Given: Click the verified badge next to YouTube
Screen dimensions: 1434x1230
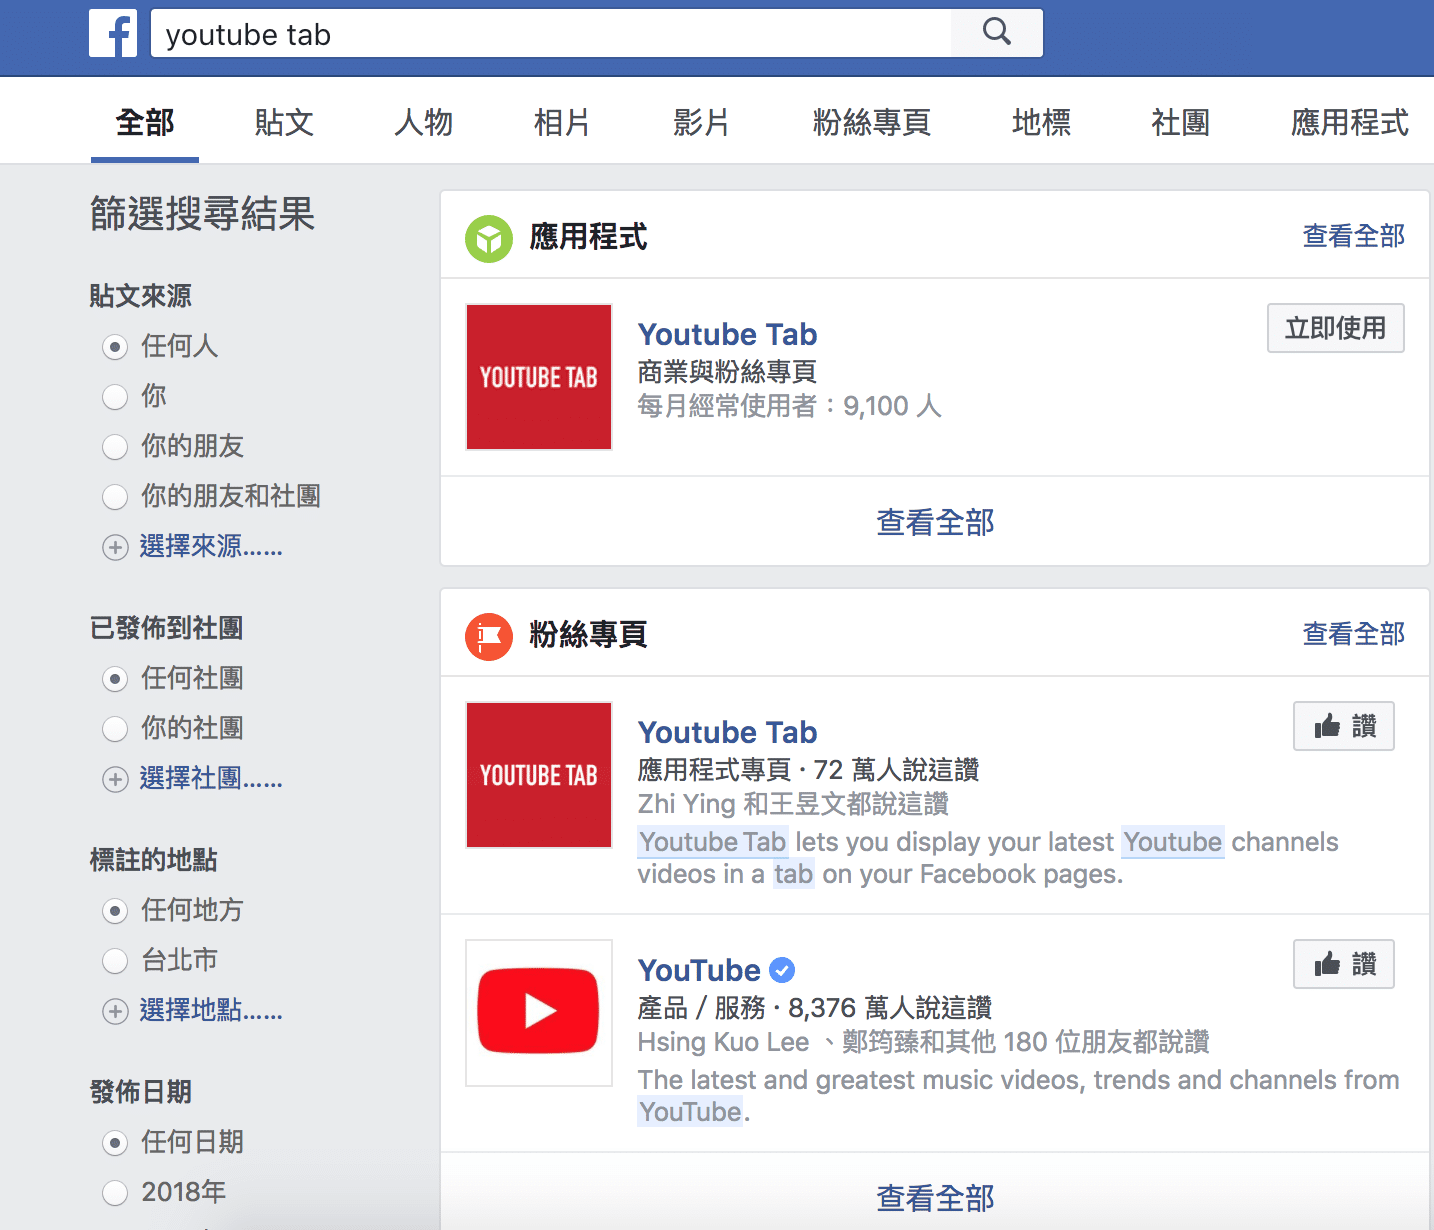Looking at the screenshot, I should coord(782,970).
